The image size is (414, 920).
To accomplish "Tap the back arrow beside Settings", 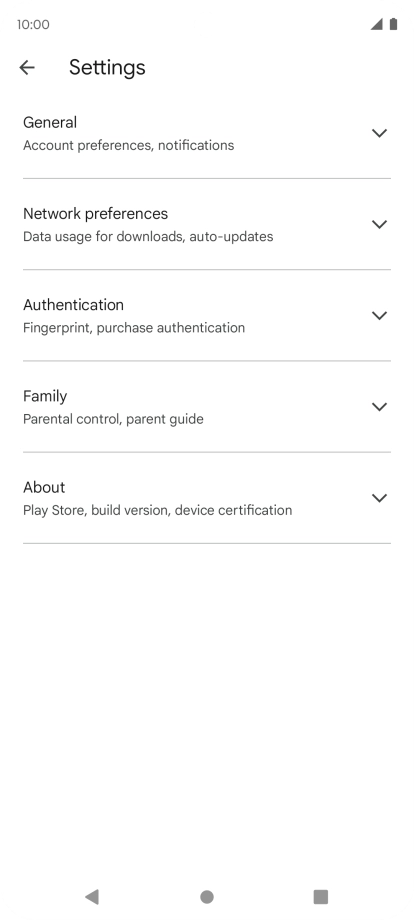I will [27, 67].
